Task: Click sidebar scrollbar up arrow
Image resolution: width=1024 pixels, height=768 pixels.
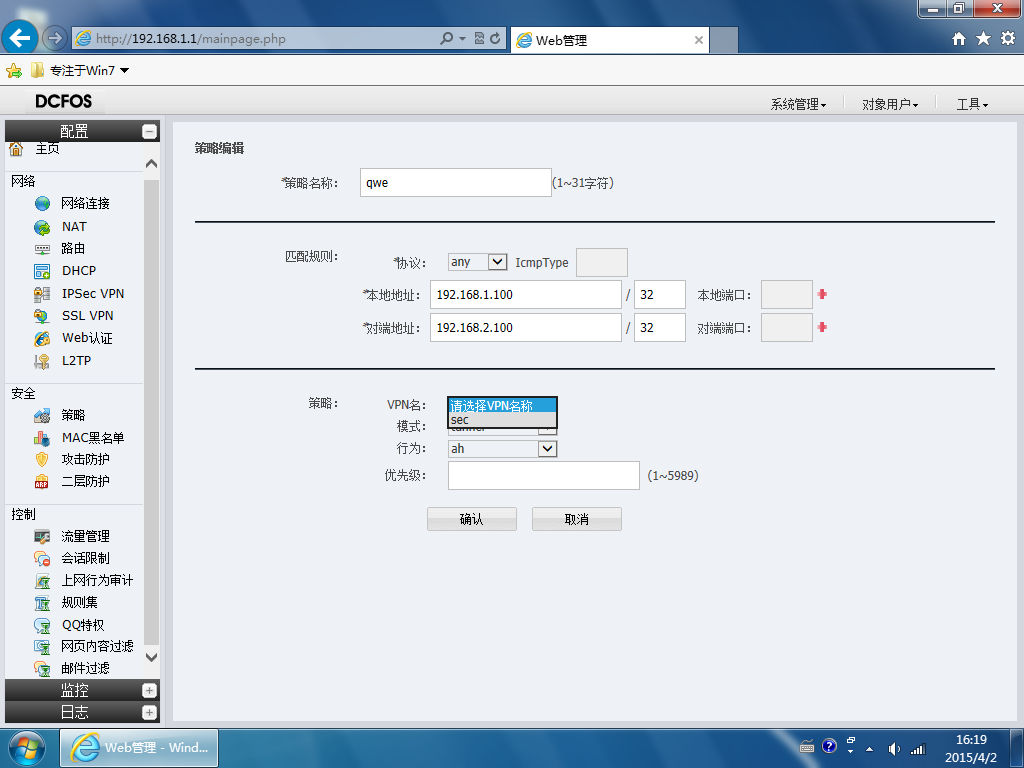Action: (152, 164)
